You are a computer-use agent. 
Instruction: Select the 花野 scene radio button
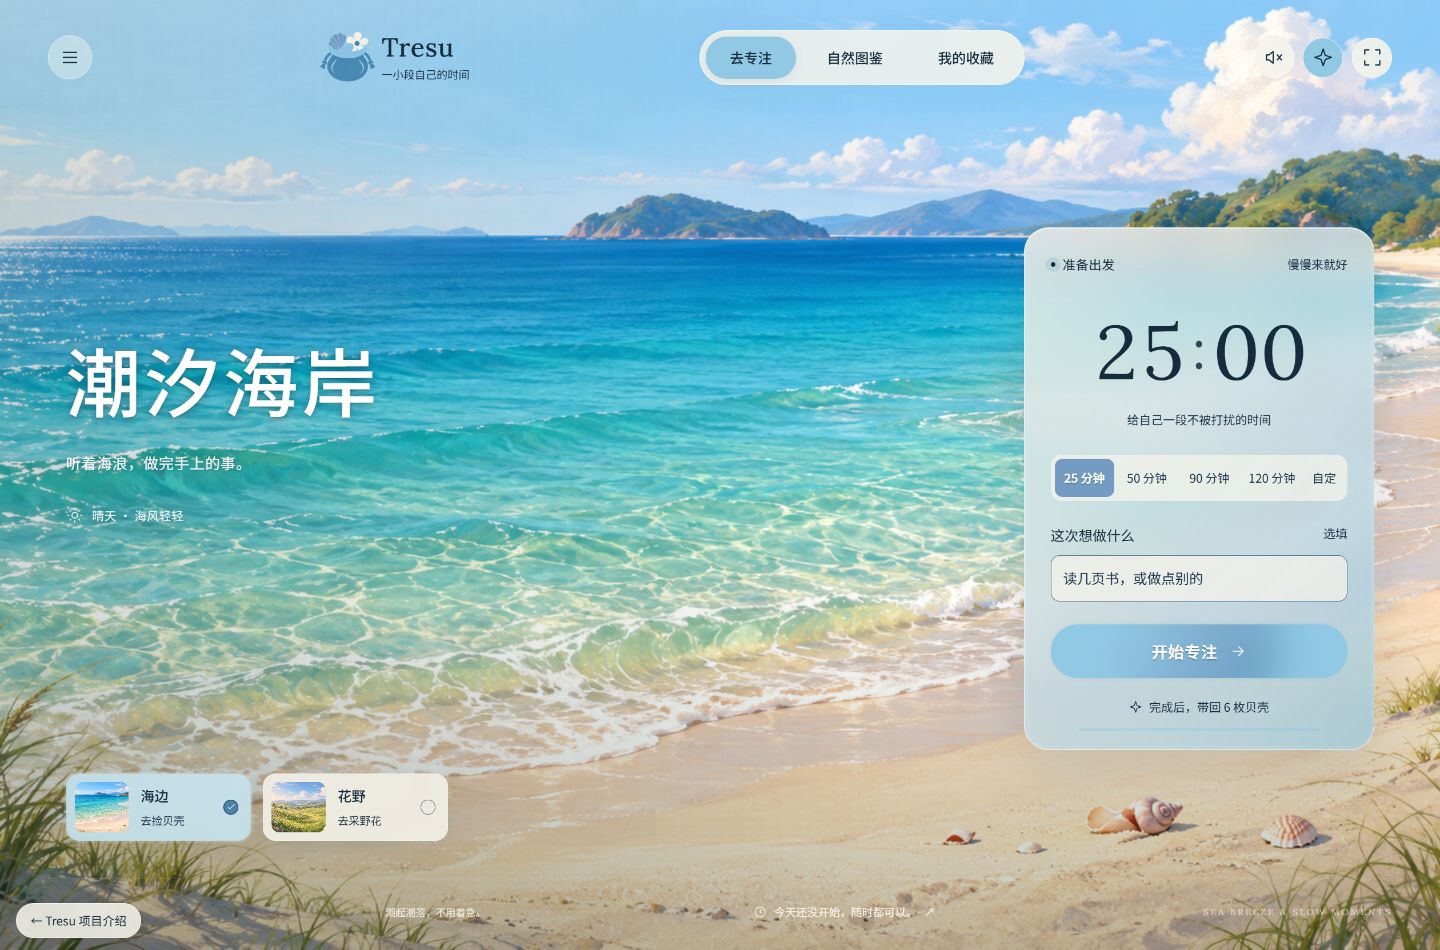coord(428,807)
